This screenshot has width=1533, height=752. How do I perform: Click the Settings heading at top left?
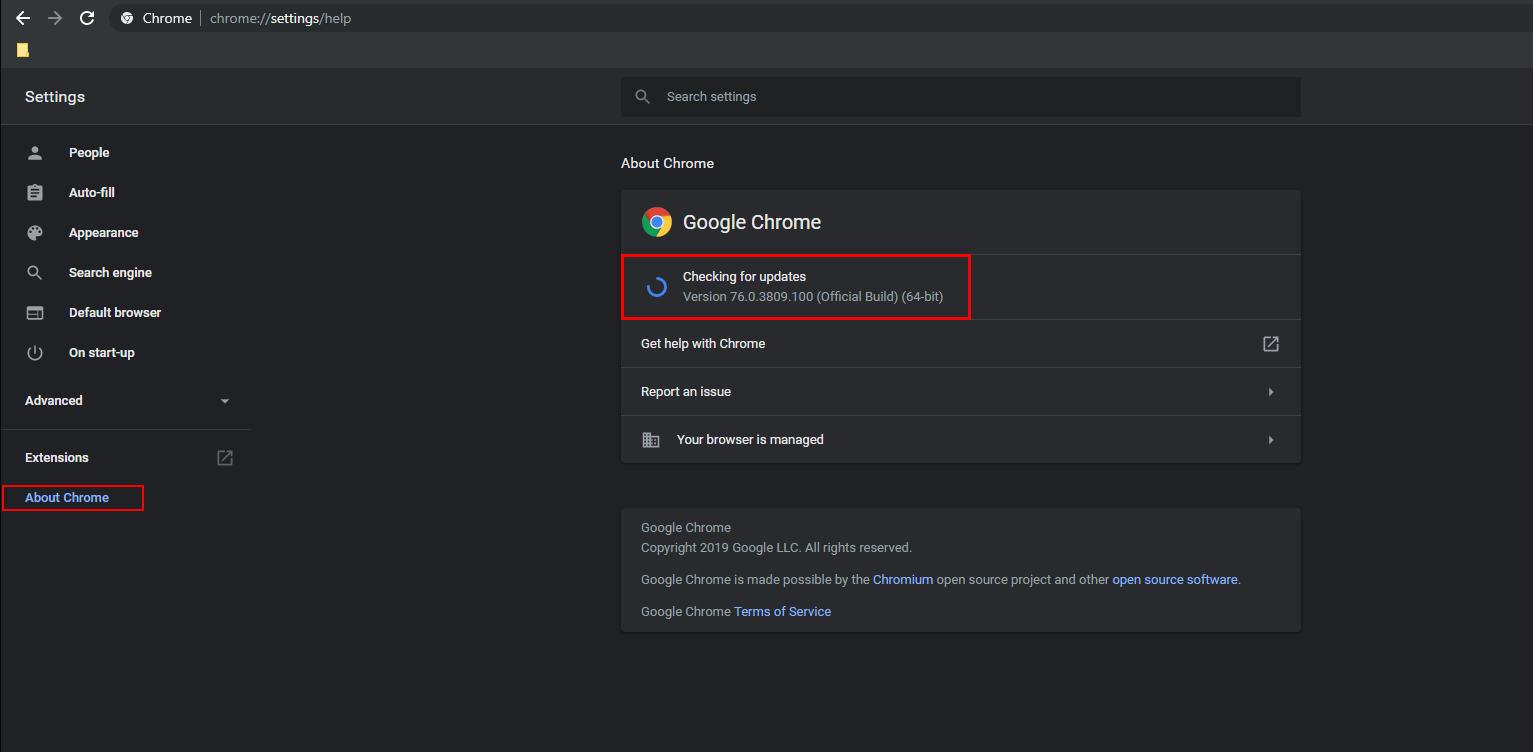(x=55, y=97)
